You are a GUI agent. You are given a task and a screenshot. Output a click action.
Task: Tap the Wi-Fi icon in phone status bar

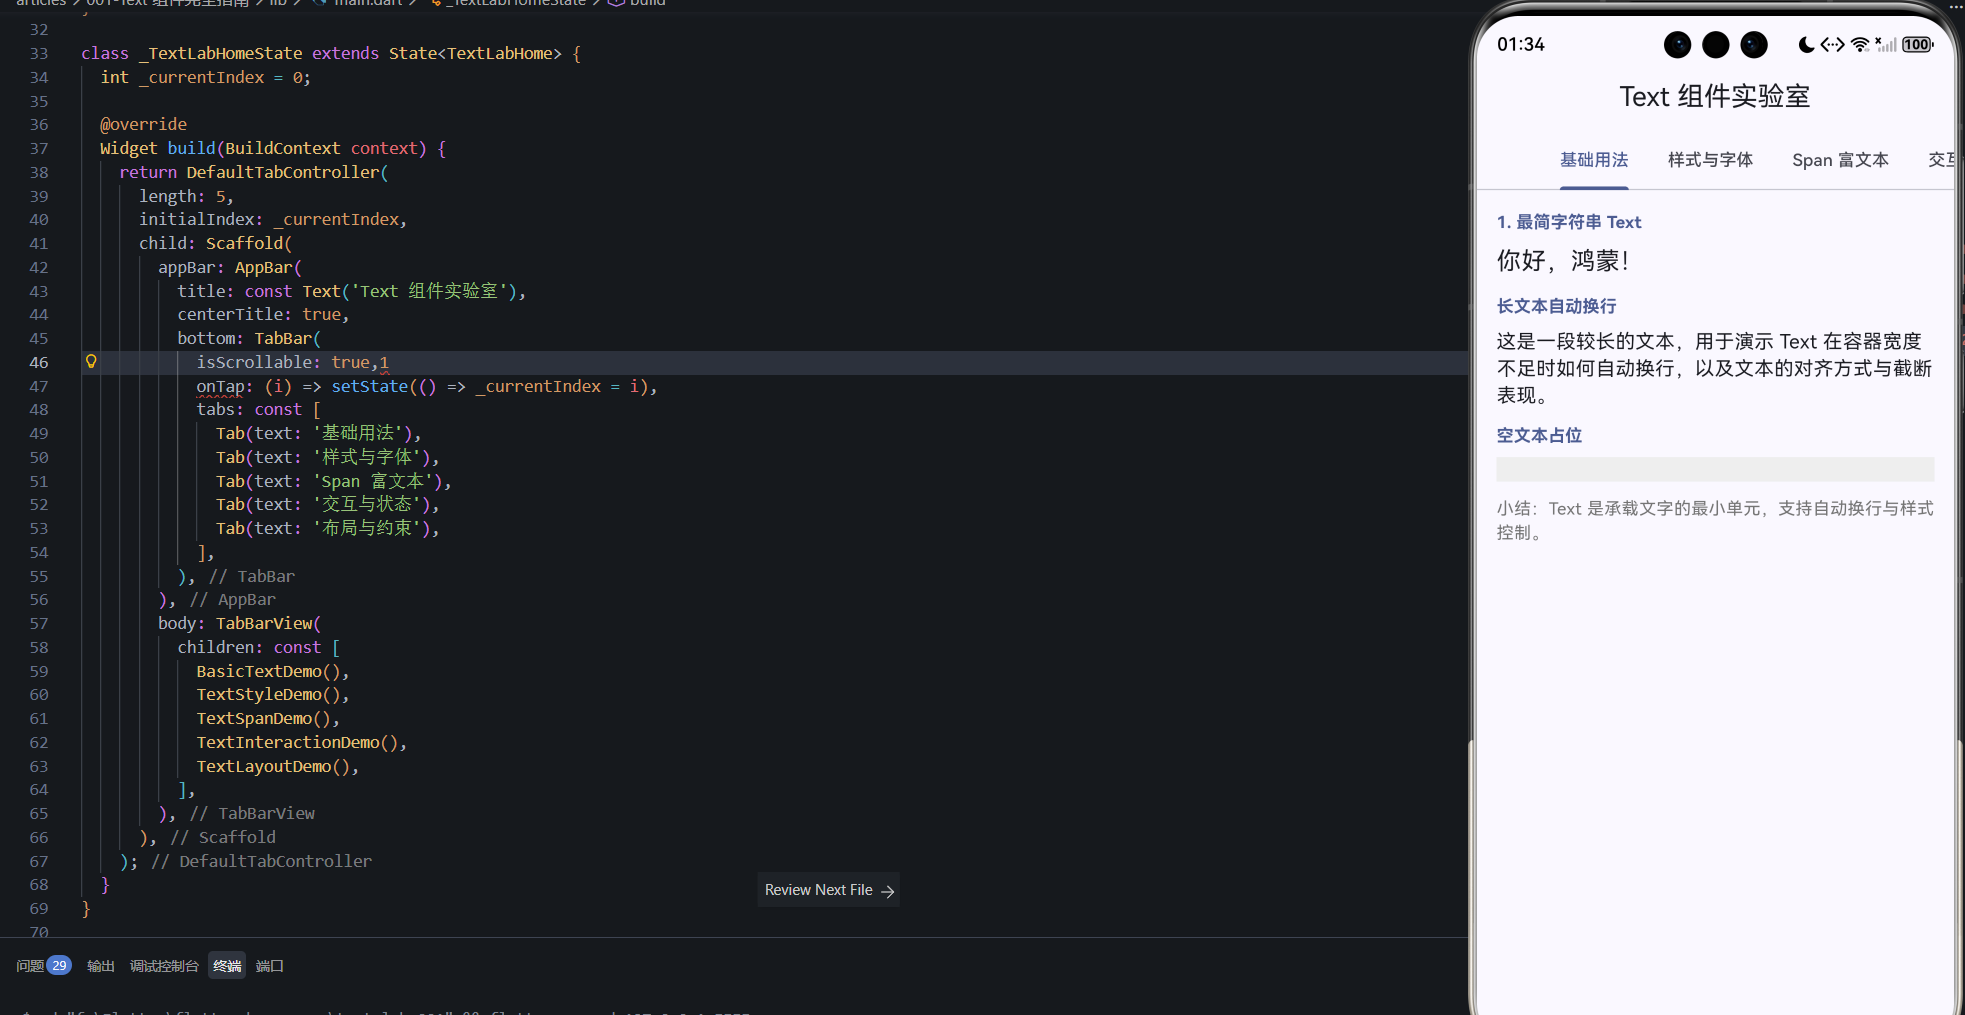tap(1860, 45)
